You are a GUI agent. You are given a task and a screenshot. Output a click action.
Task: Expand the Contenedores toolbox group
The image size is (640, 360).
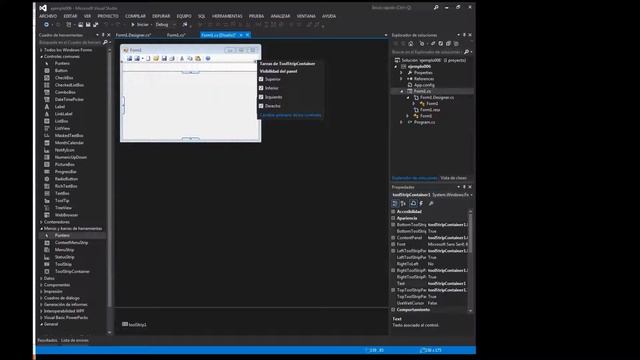[x=42, y=222]
